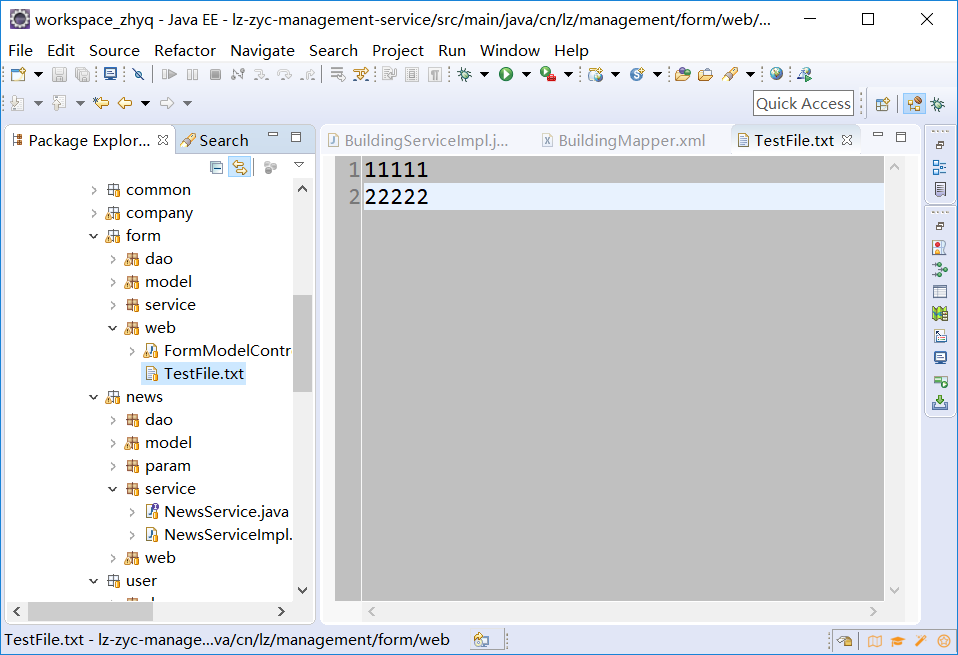Open the New wizard icon in toolbar

tap(18, 75)
